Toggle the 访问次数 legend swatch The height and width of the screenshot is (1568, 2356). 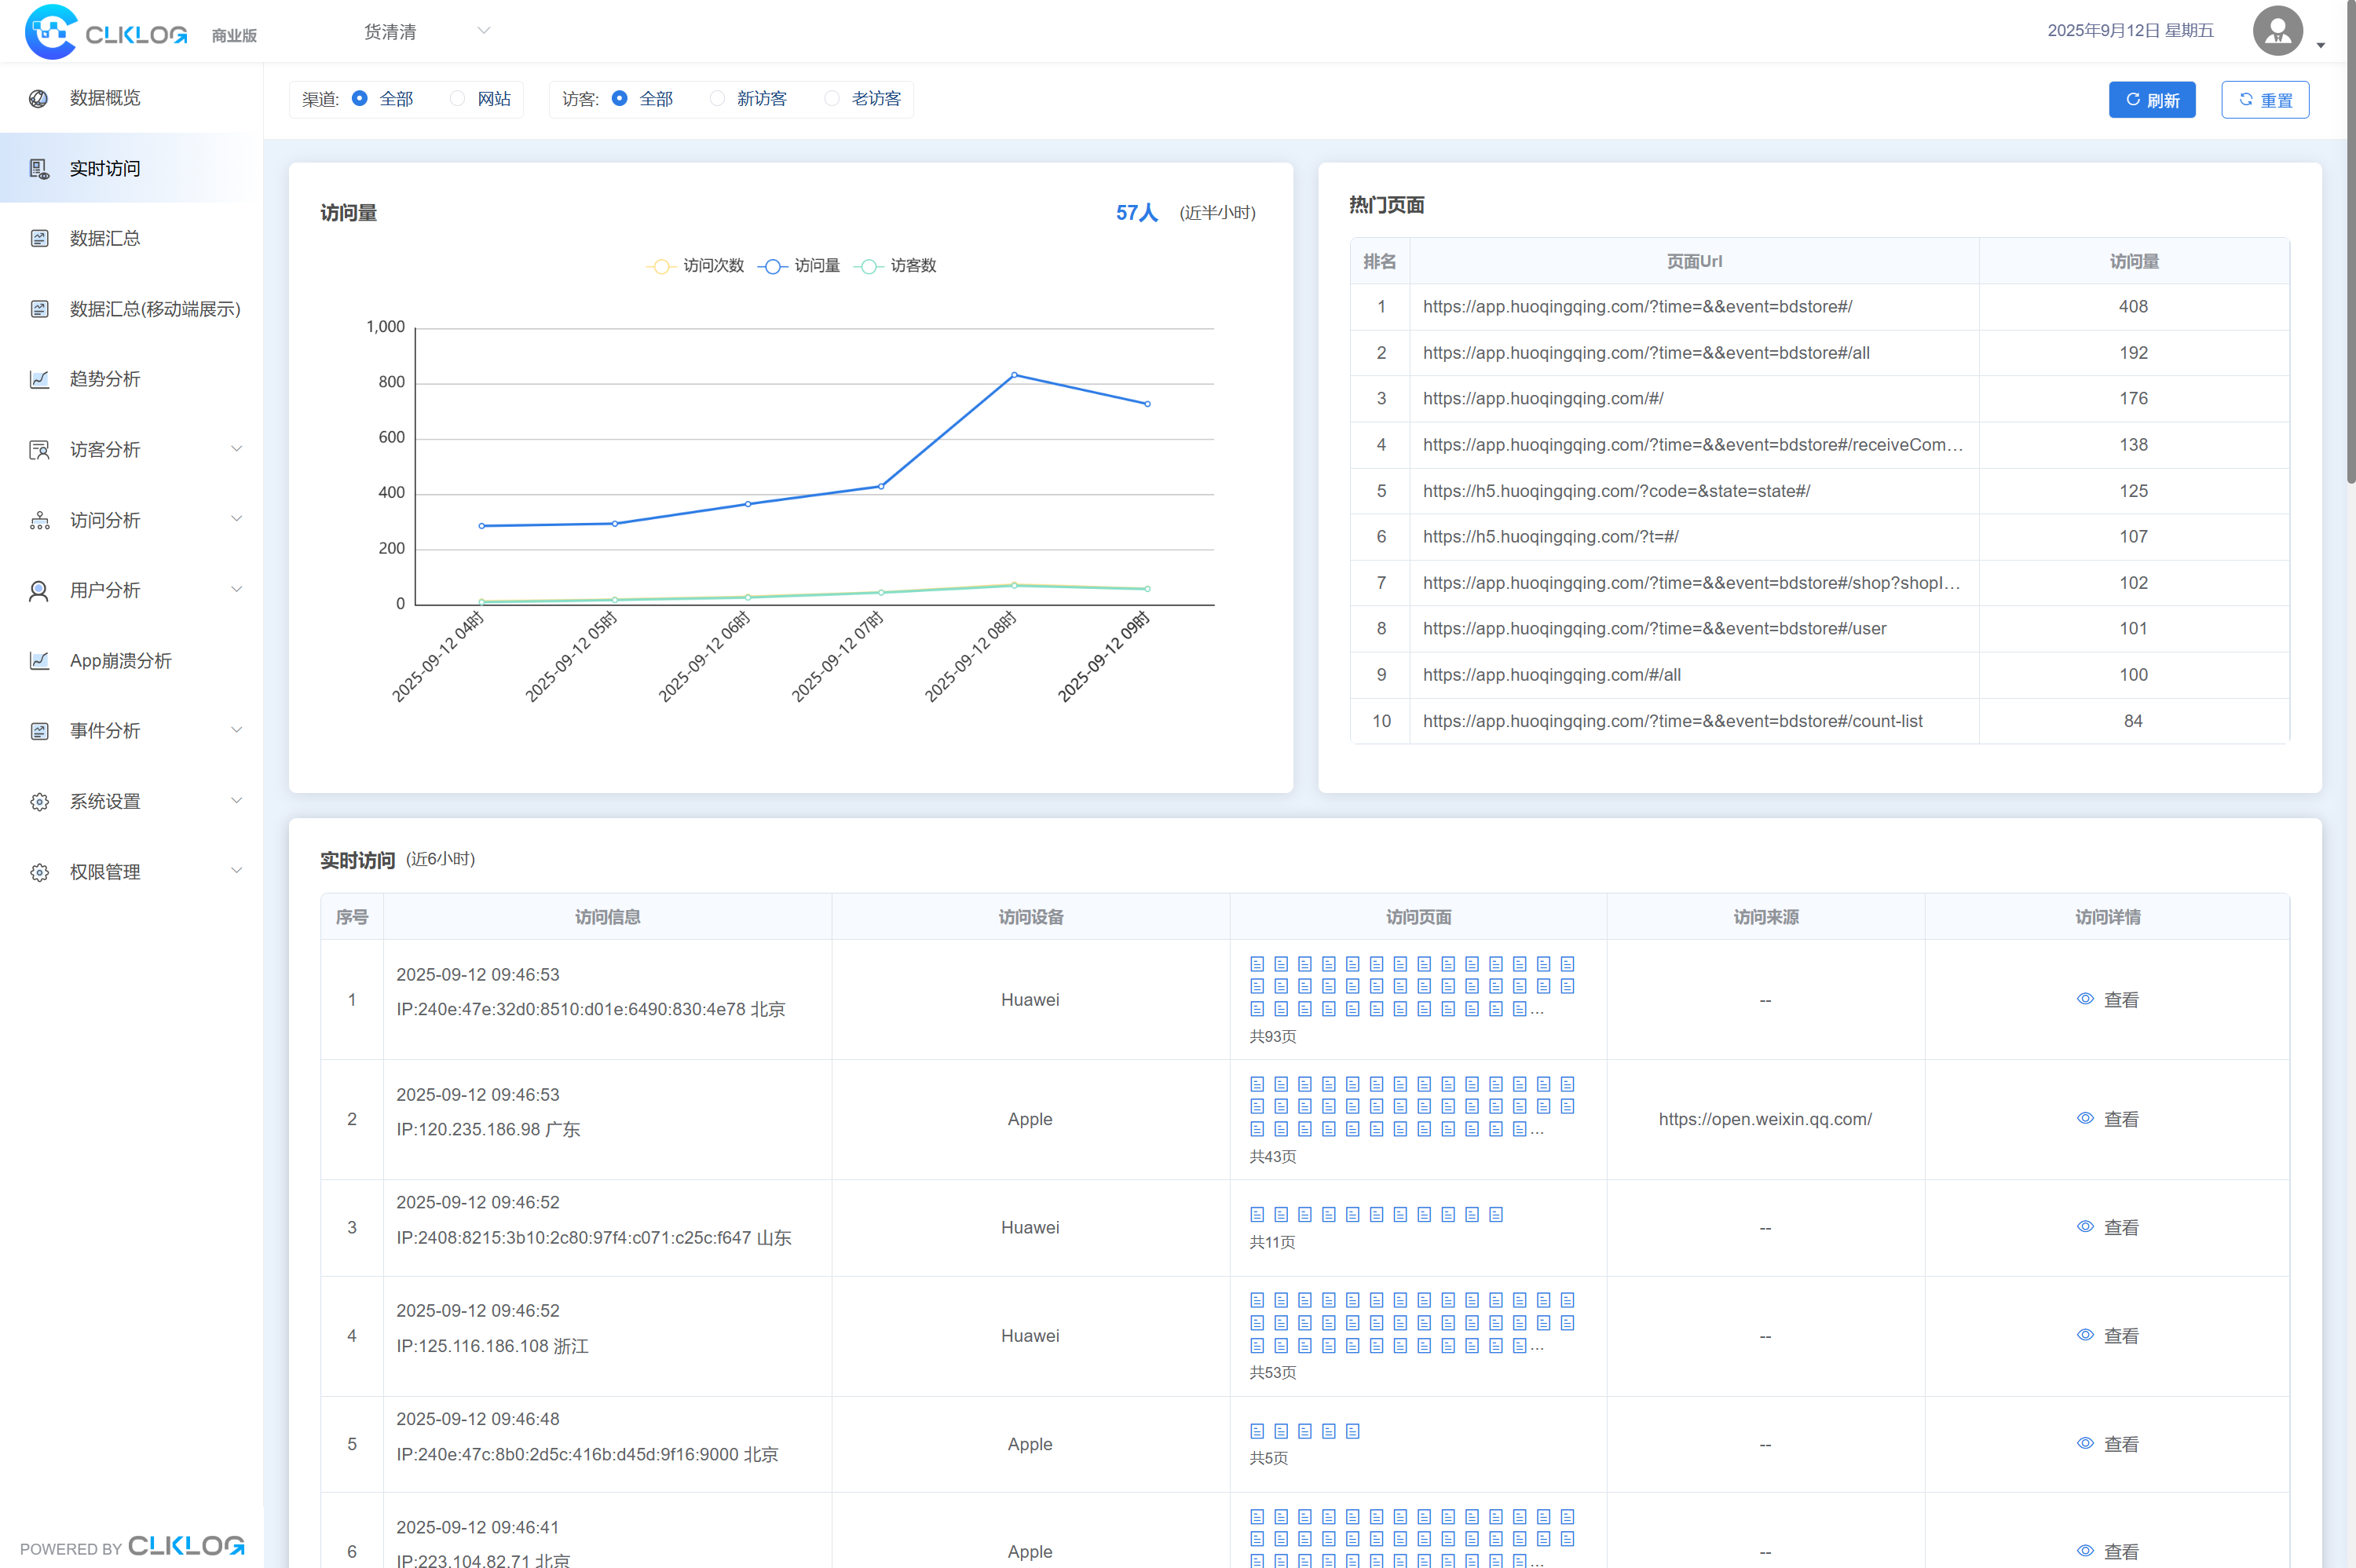660,266
